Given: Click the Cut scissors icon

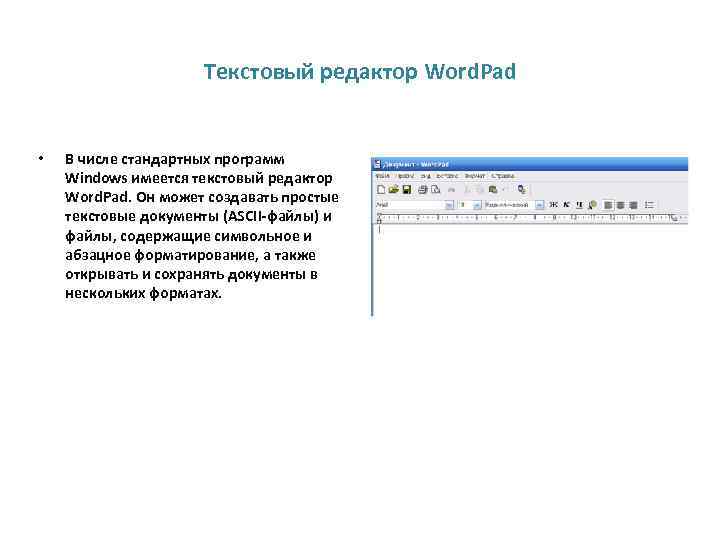Looking at the screenshot, I should tap(467, 189).
